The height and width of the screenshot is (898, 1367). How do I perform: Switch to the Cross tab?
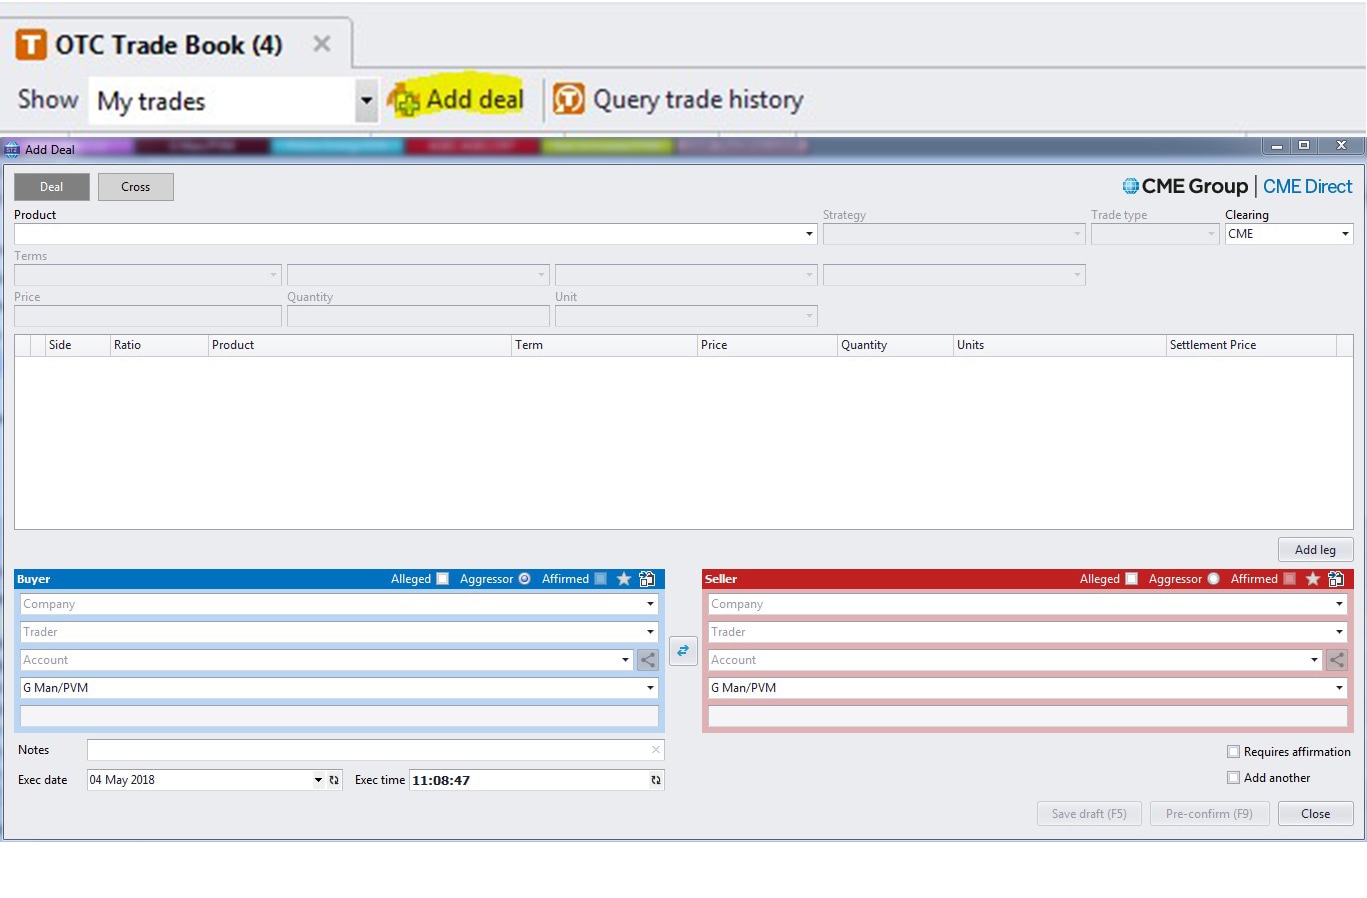[x=136, y=187]
